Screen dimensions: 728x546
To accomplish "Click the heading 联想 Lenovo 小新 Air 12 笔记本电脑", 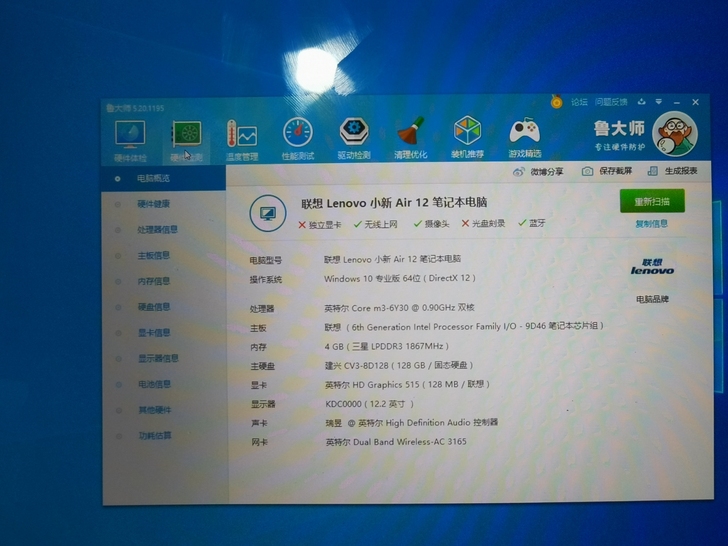I will pyautogui.click(x=394, y=203).
